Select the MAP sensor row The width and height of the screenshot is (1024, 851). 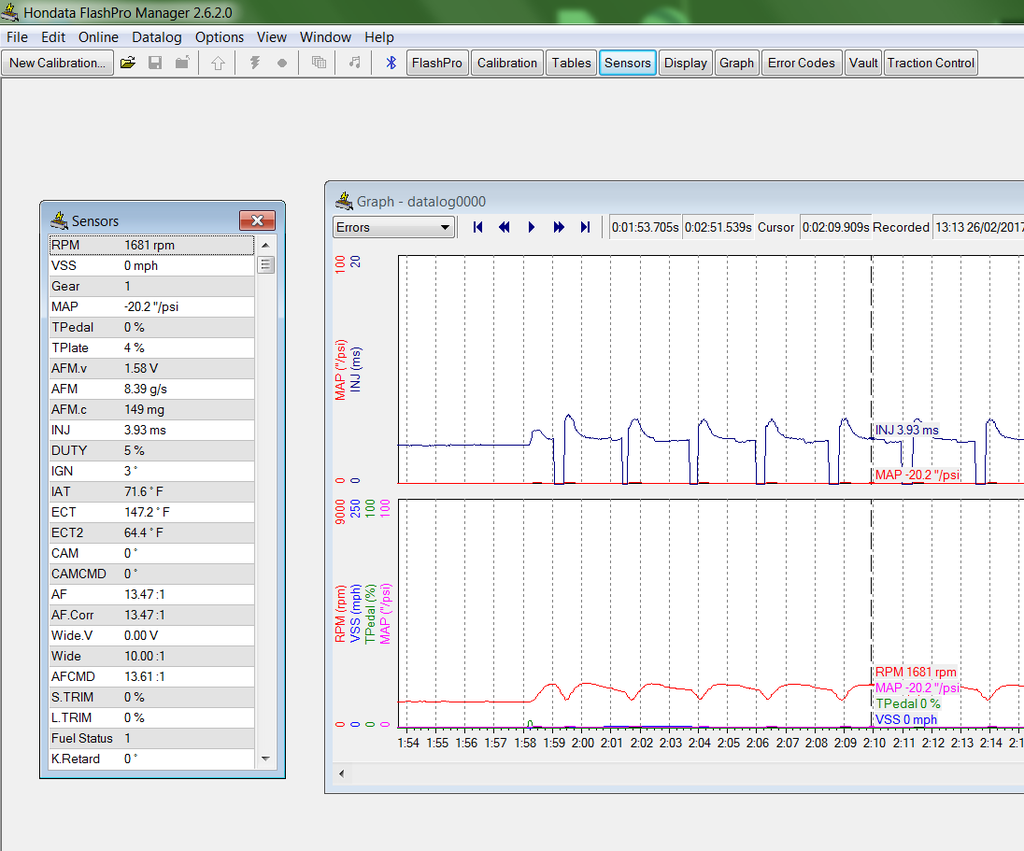tap(152, 306)
